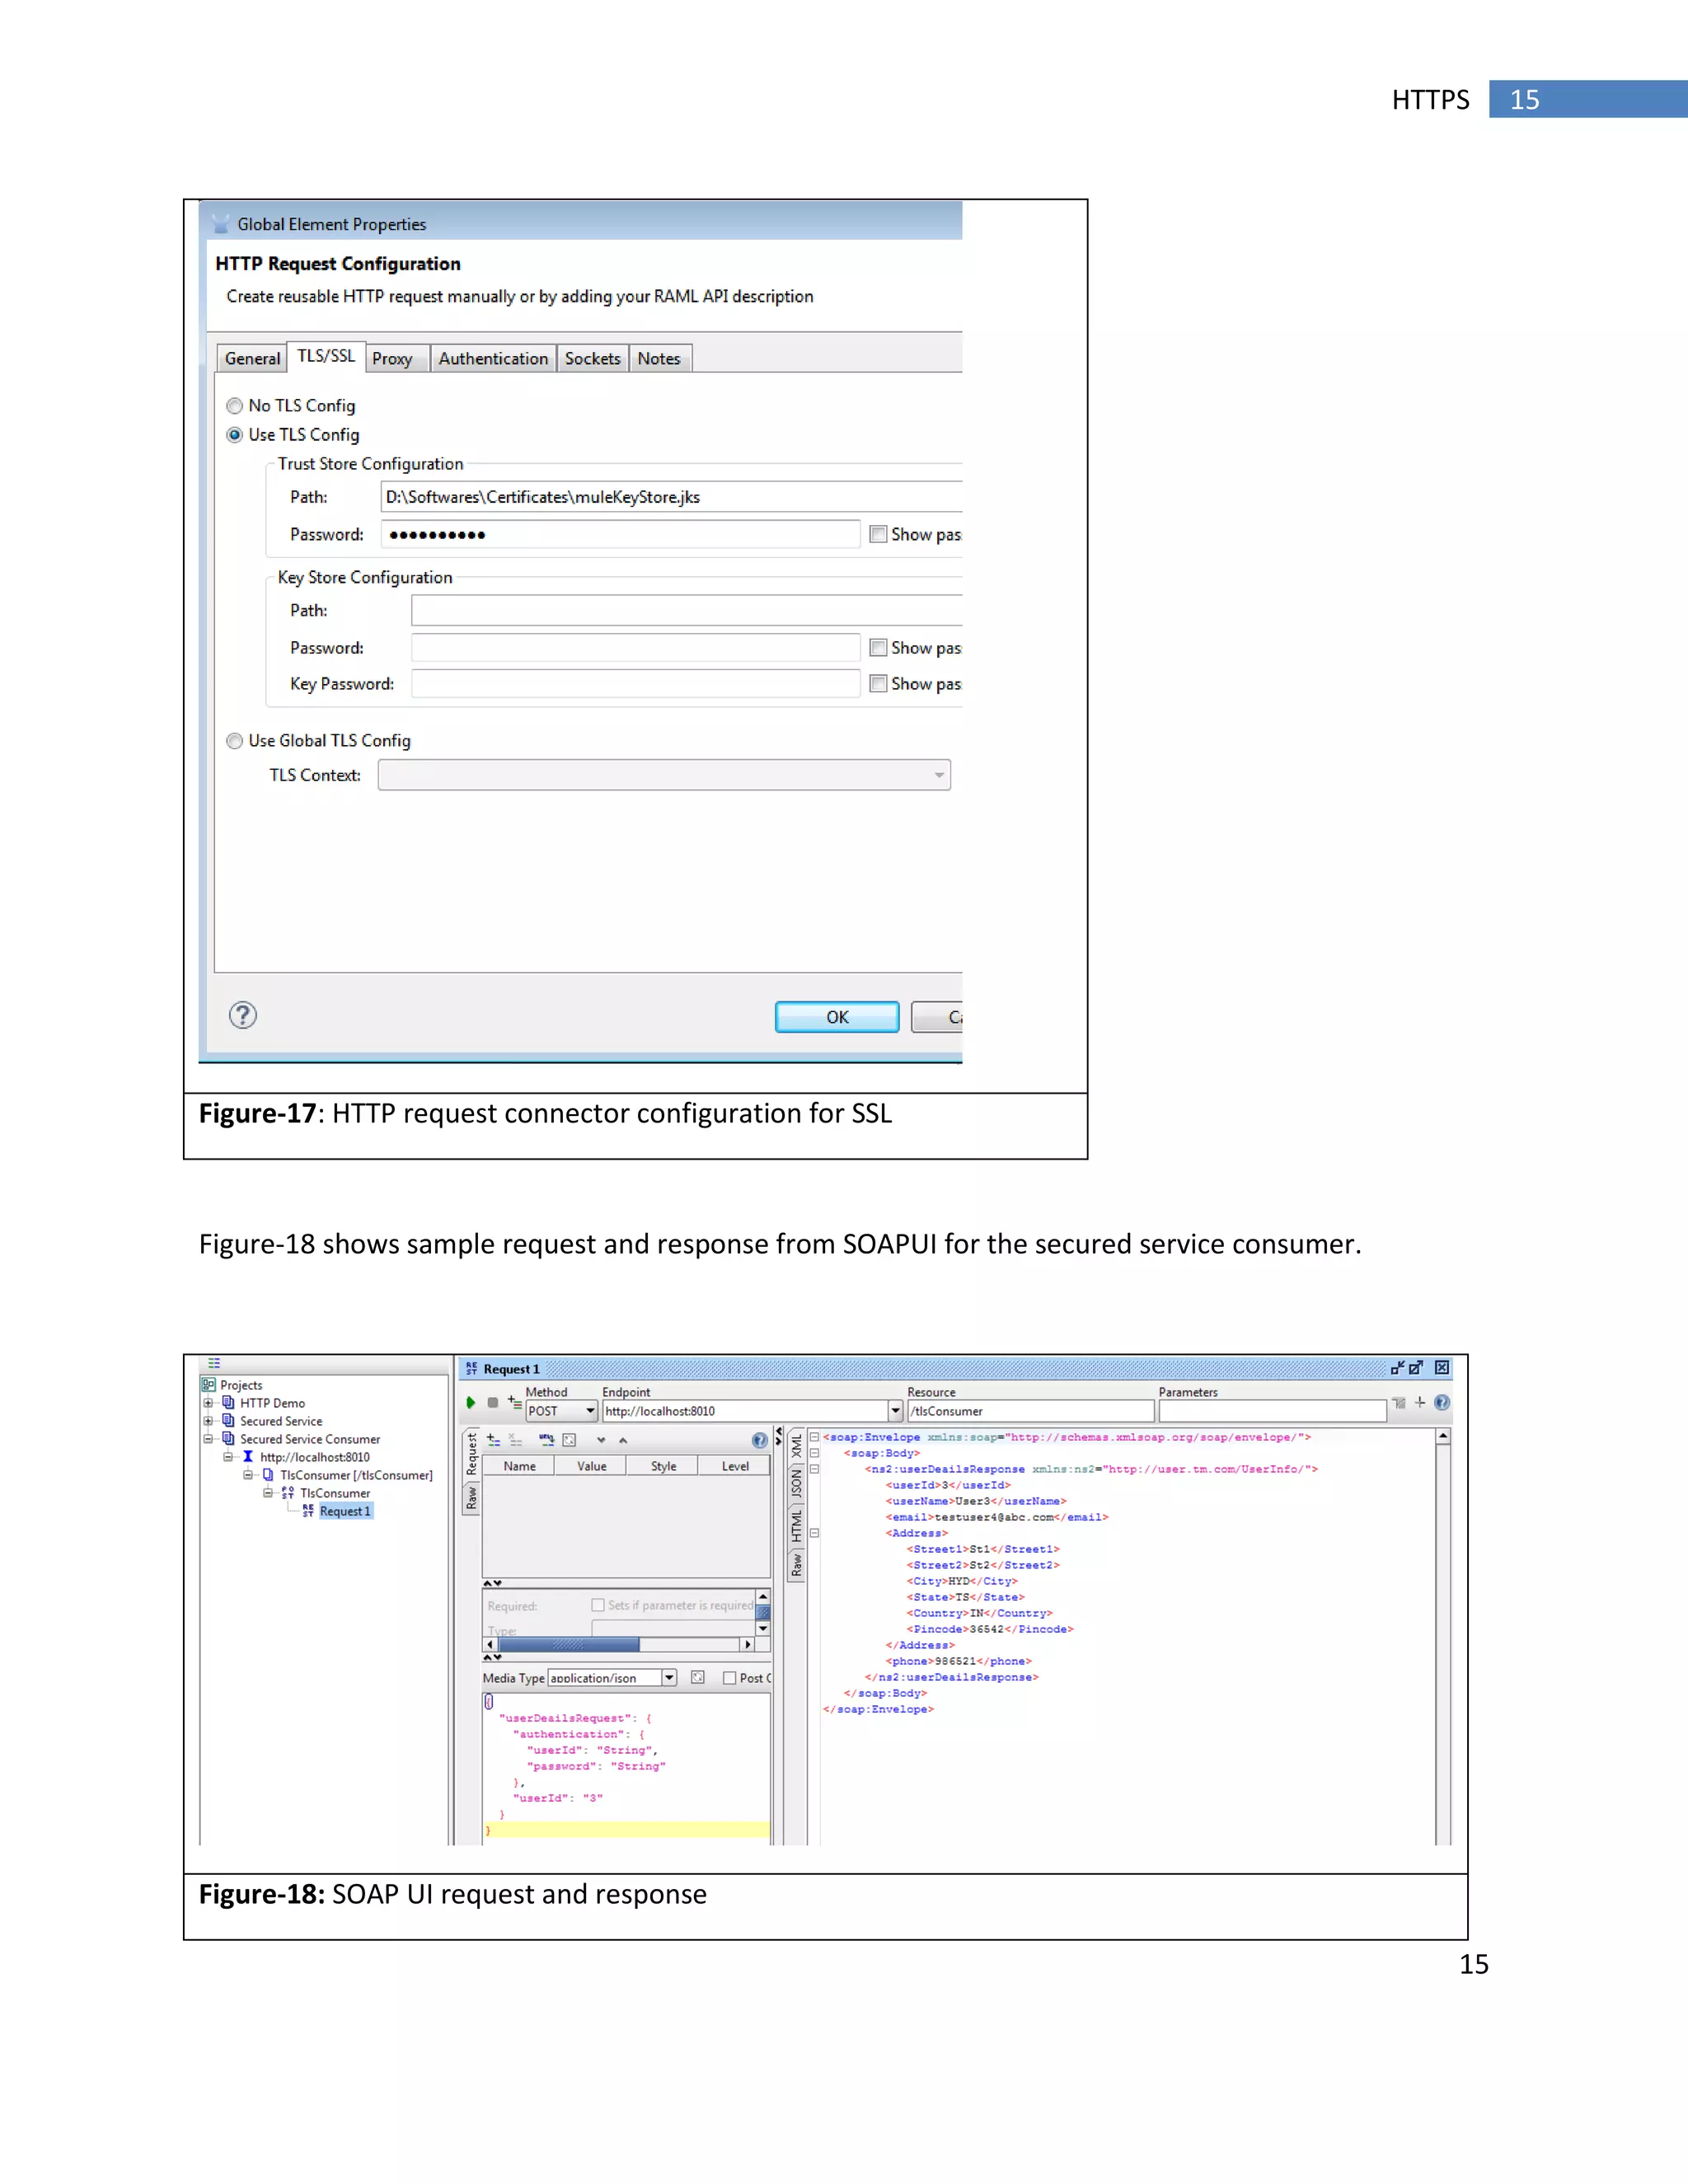The height and width of the screenshot is (2184, 1688).
Task: Expand the Secured Service project node
Action: [x=208, y=1421]
